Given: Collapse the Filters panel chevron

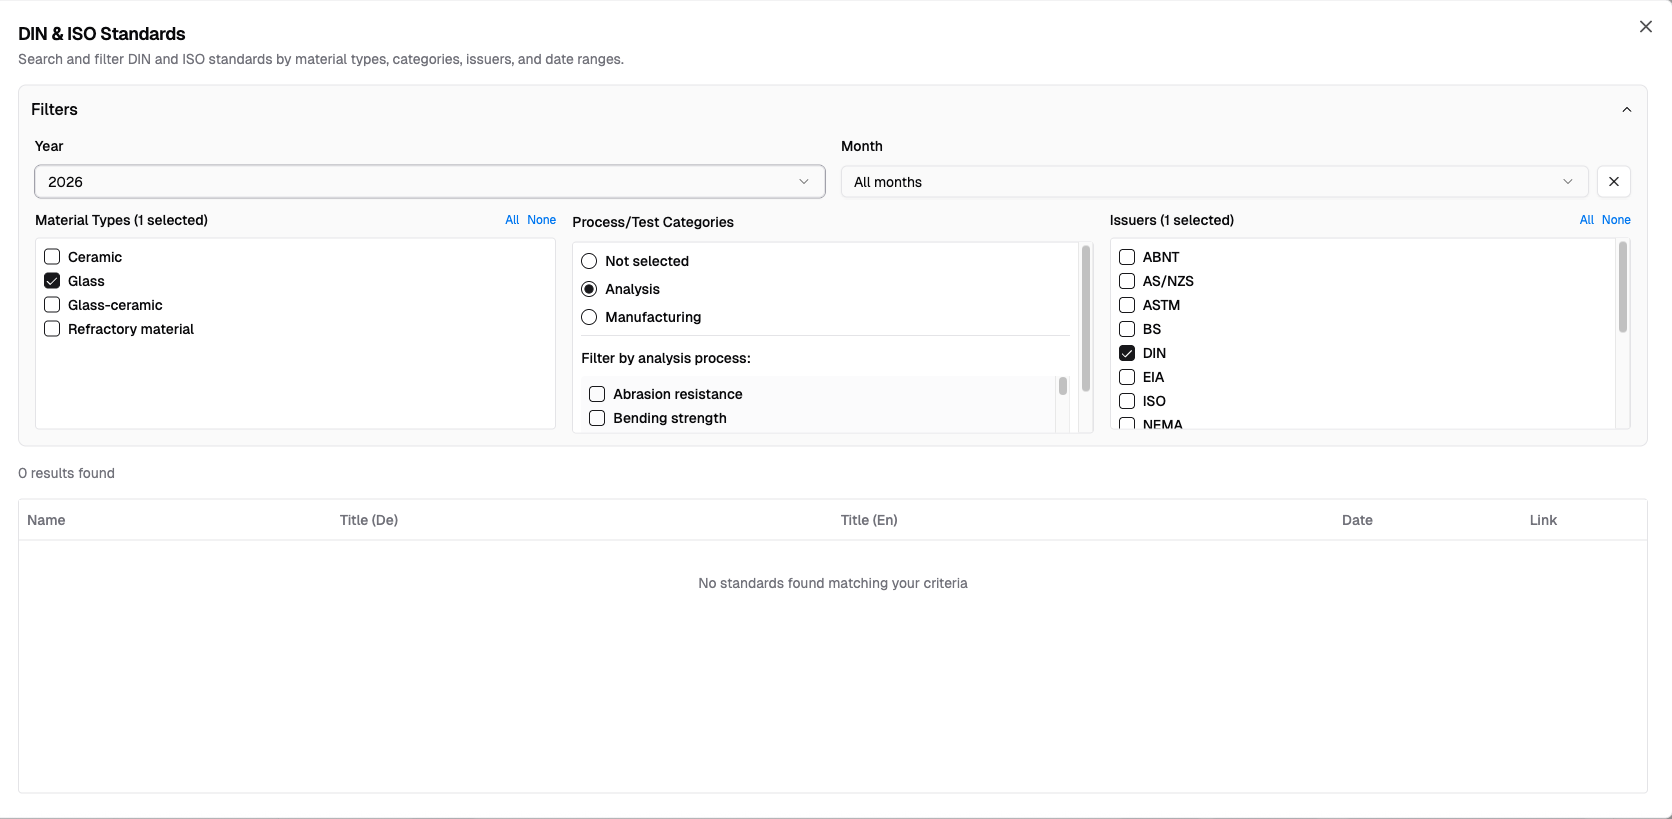Looking at the screenshot, I should 1626,110.
